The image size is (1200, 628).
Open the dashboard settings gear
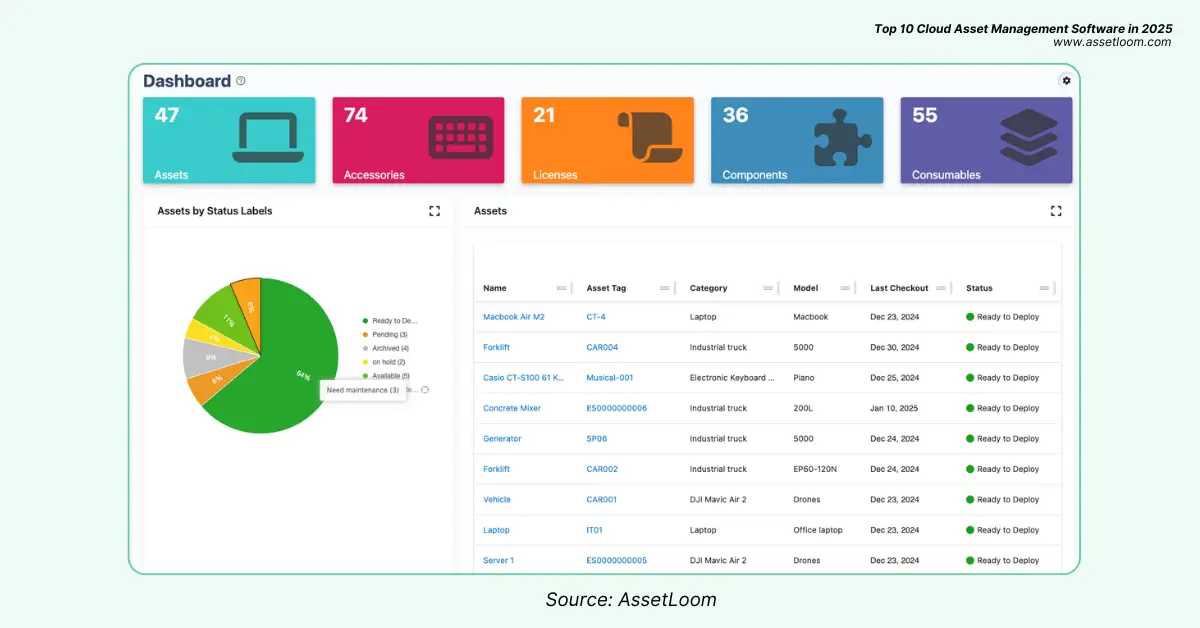tap(1066, 81)
